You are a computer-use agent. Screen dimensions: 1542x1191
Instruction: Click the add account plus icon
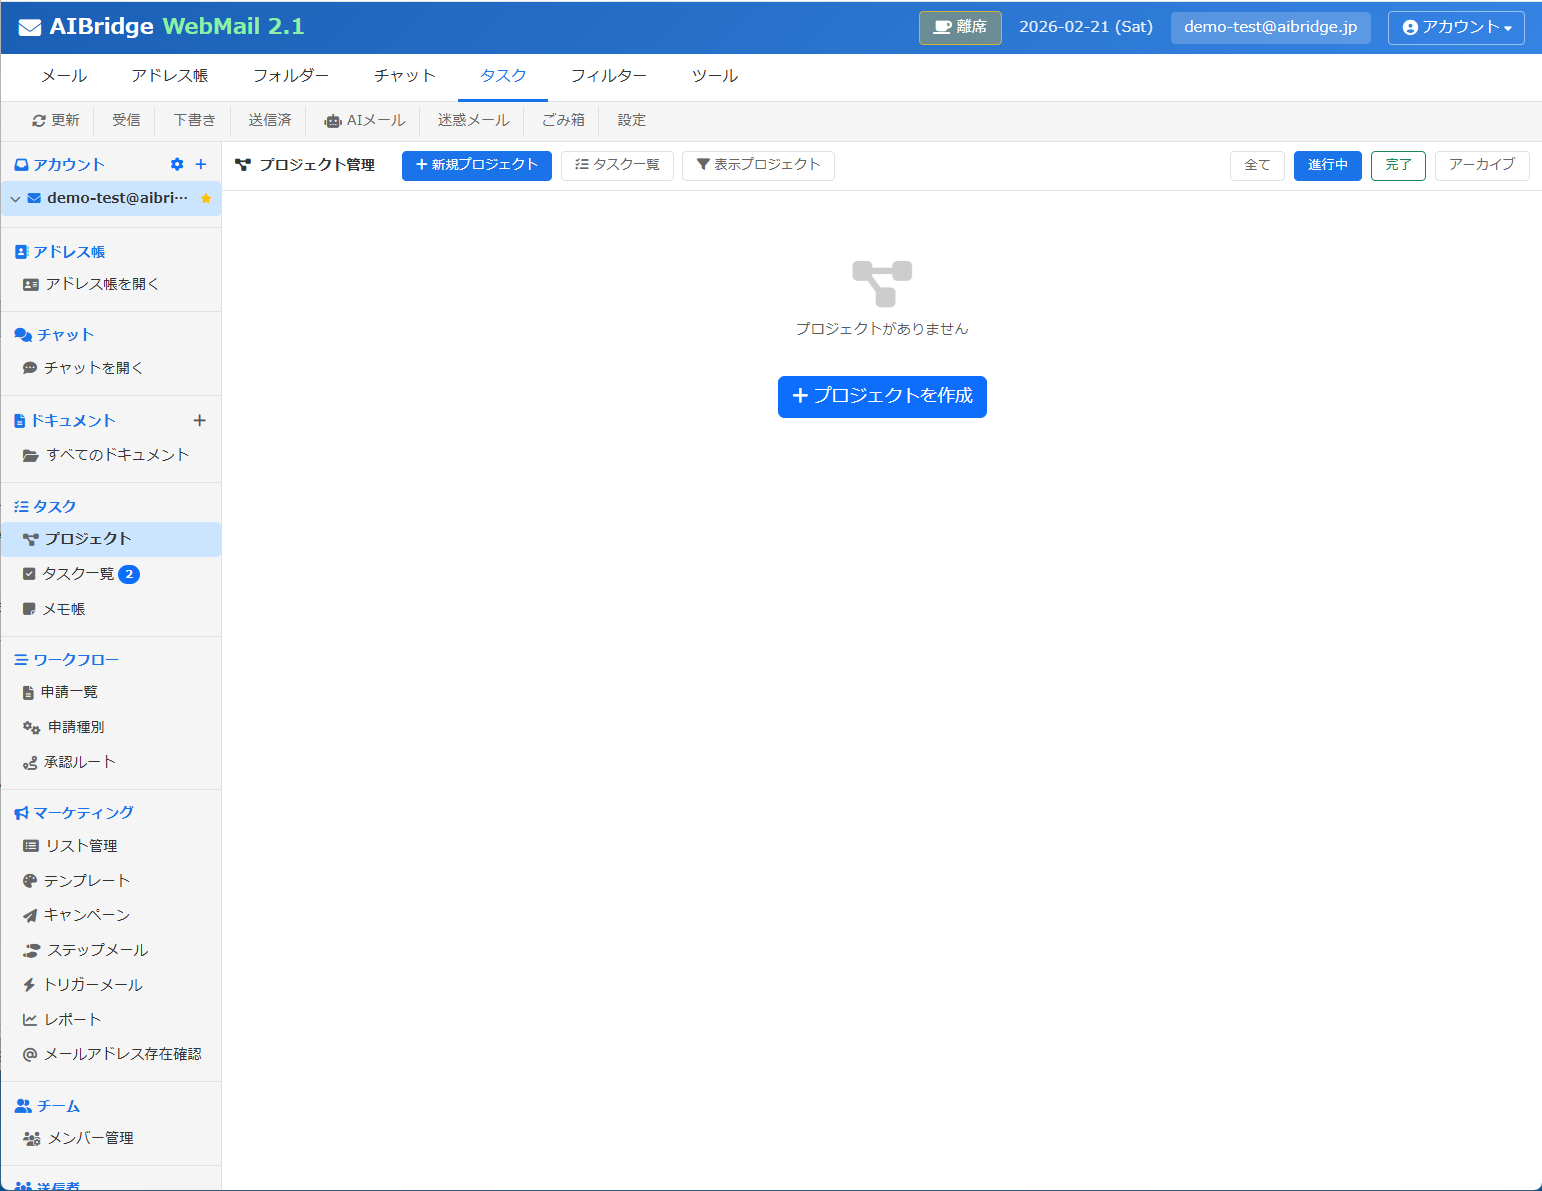point(200,164)
